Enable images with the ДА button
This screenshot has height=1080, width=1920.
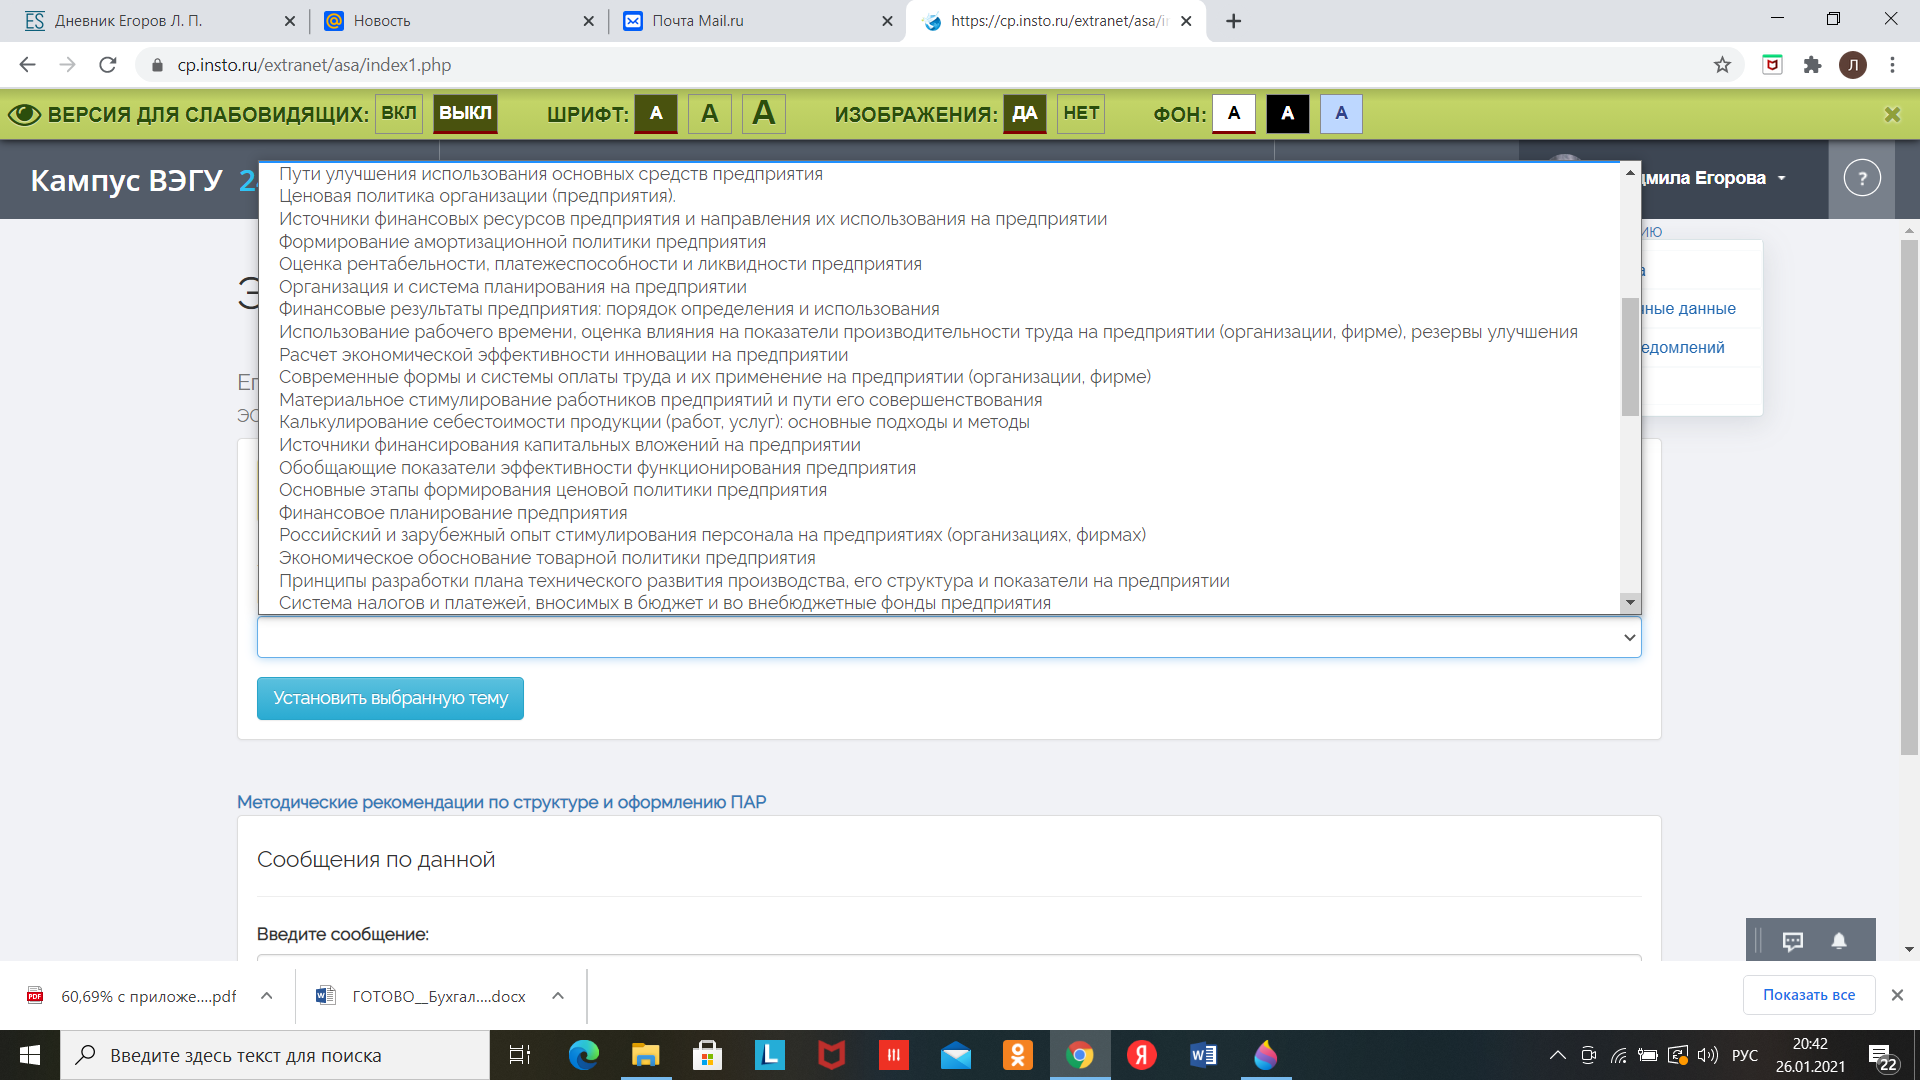[x=1024, y=113]
